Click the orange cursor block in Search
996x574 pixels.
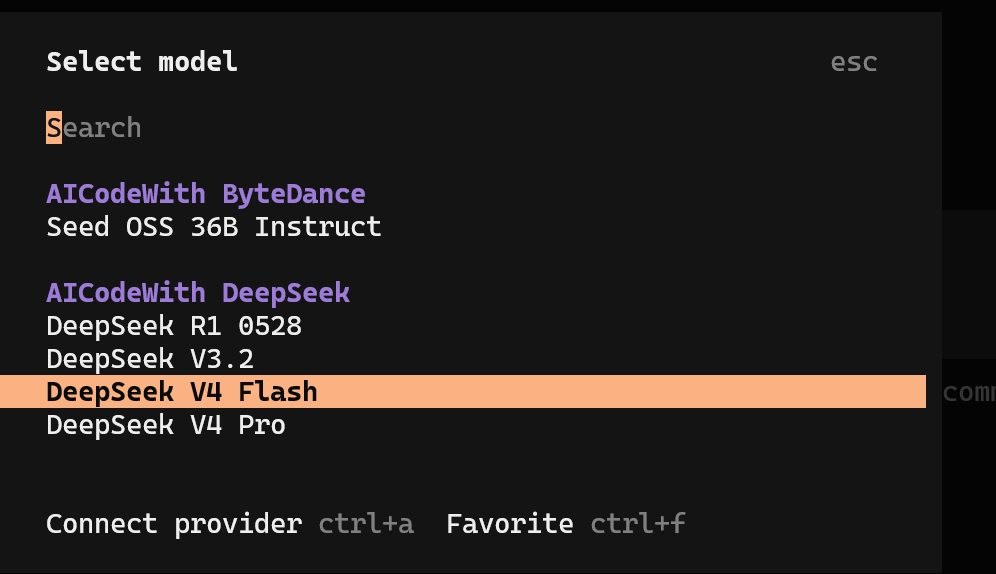pyautogui.click(x=54, y=128)
